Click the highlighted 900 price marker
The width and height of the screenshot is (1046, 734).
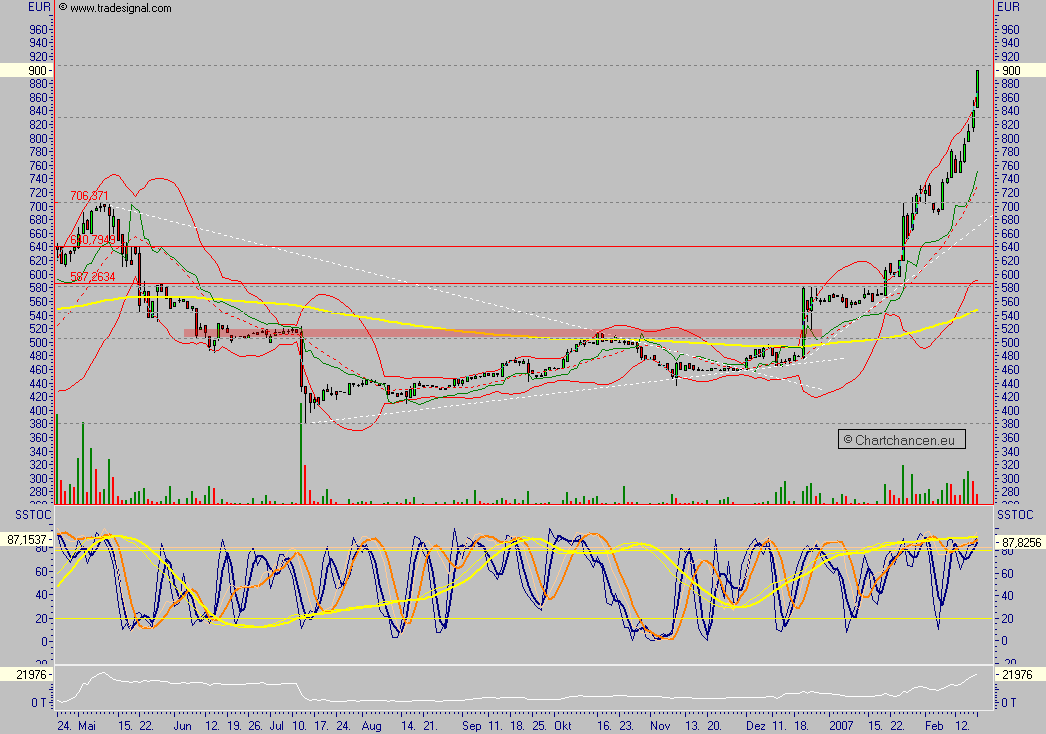35,71
